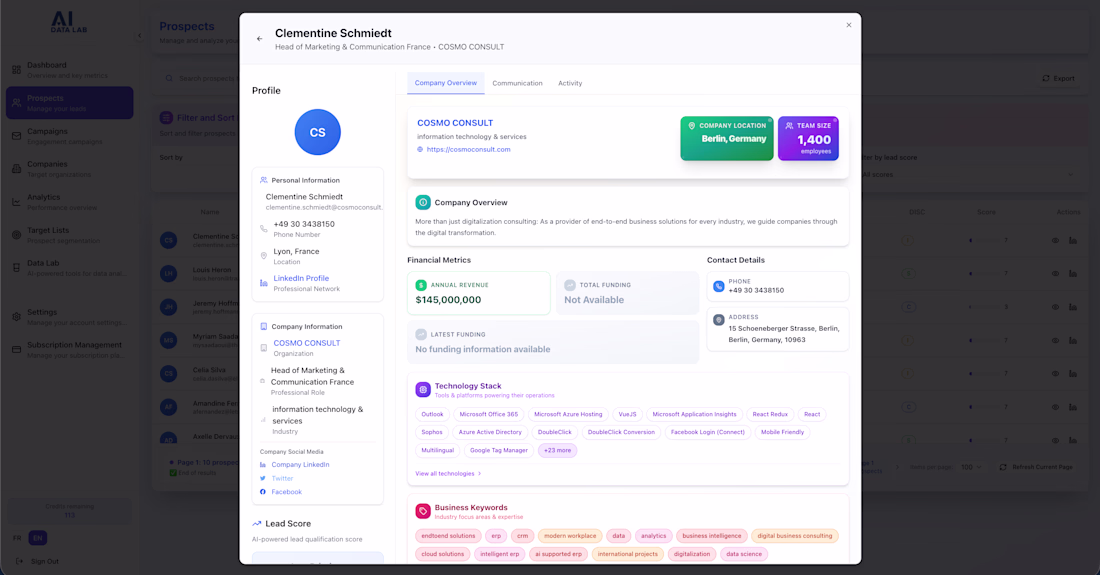This screenshot has width=1100, height=575.
Task: Open Analytics in the background sidebar
Action: [x=69, y=202]
